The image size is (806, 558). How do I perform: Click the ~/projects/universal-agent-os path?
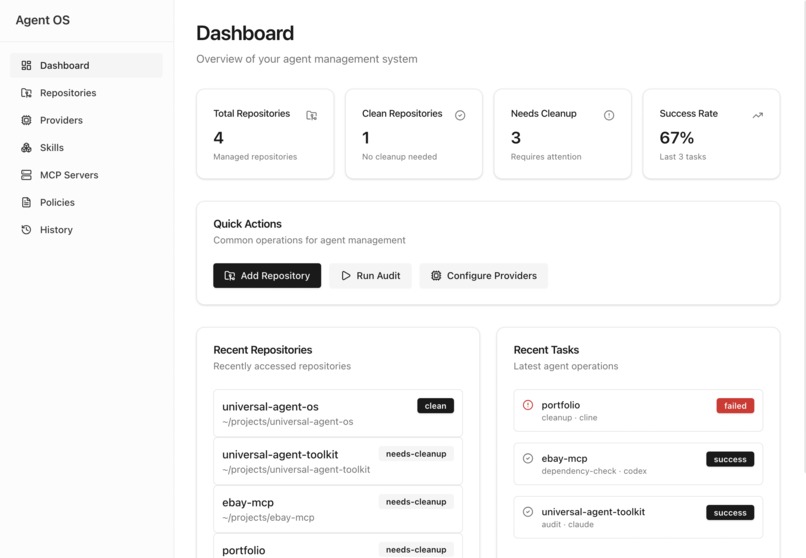coord(287,421)
